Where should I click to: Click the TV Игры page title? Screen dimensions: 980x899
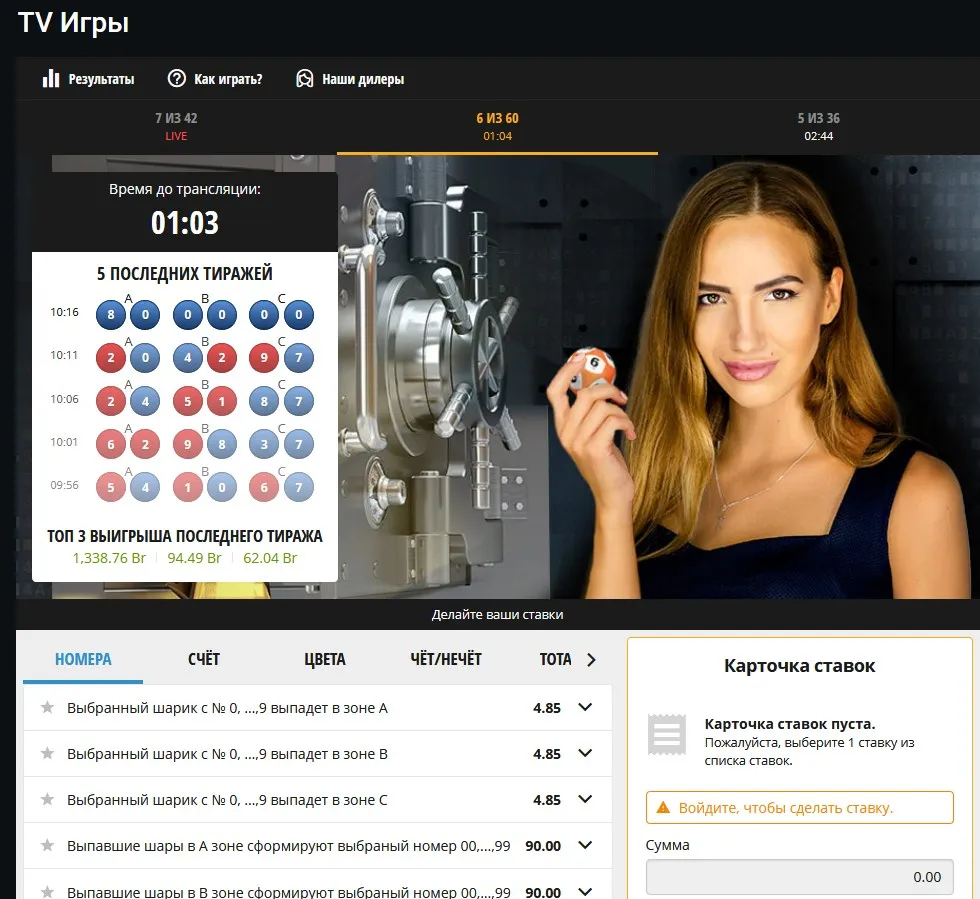[x=74, y=23]
